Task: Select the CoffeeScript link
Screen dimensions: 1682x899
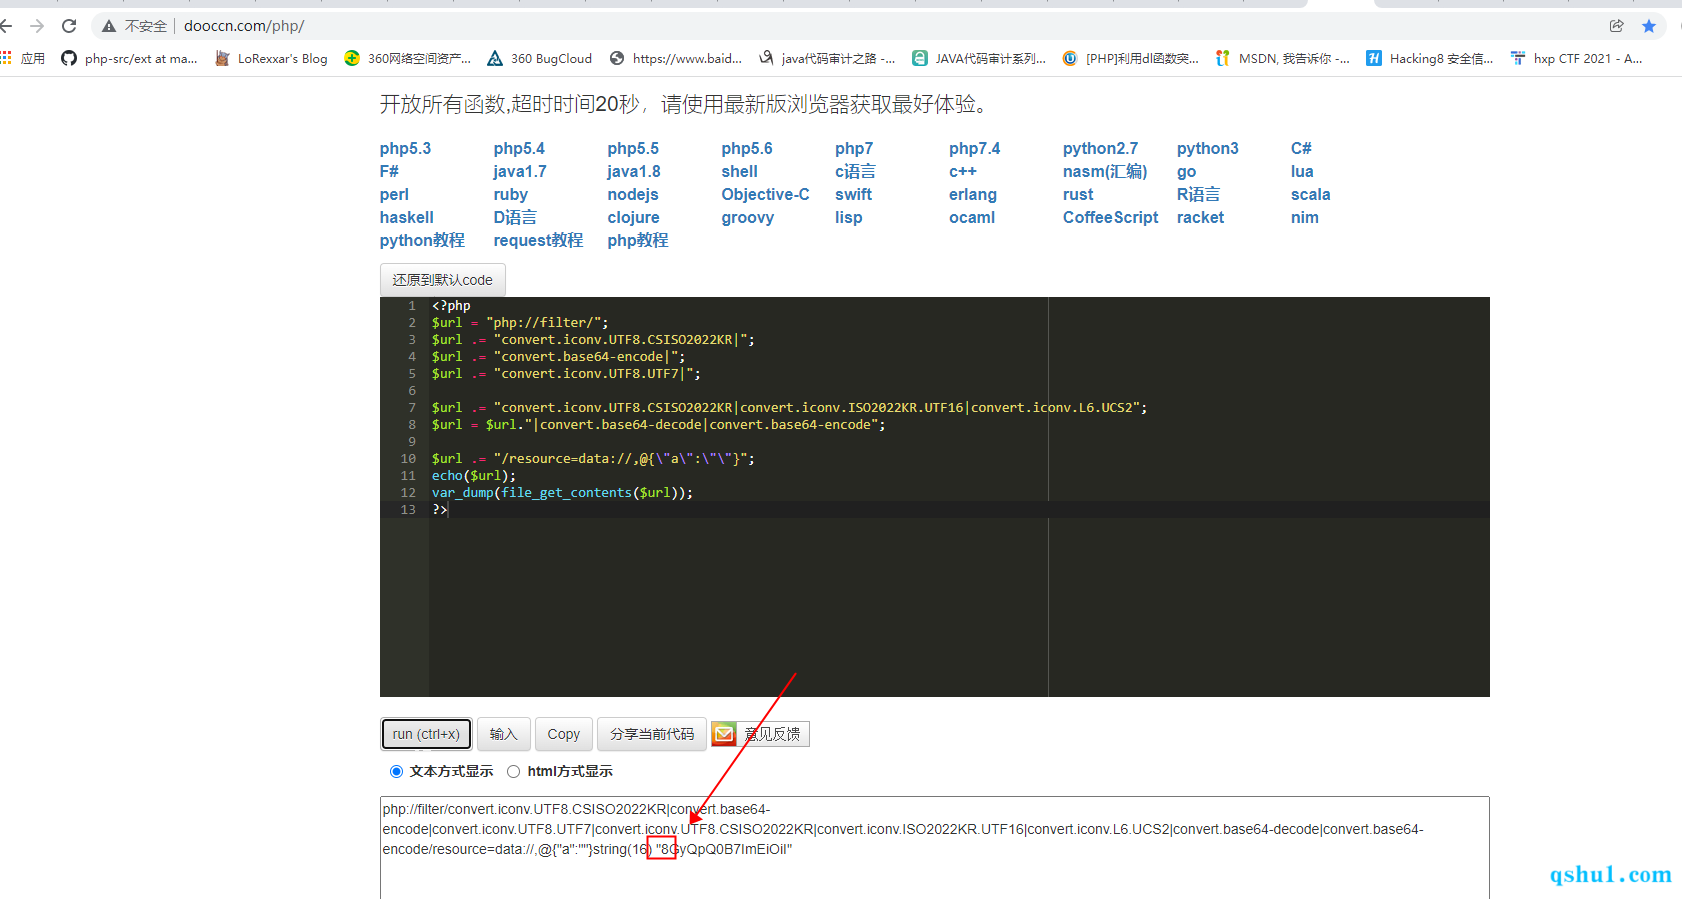Action: [1110, 217]
